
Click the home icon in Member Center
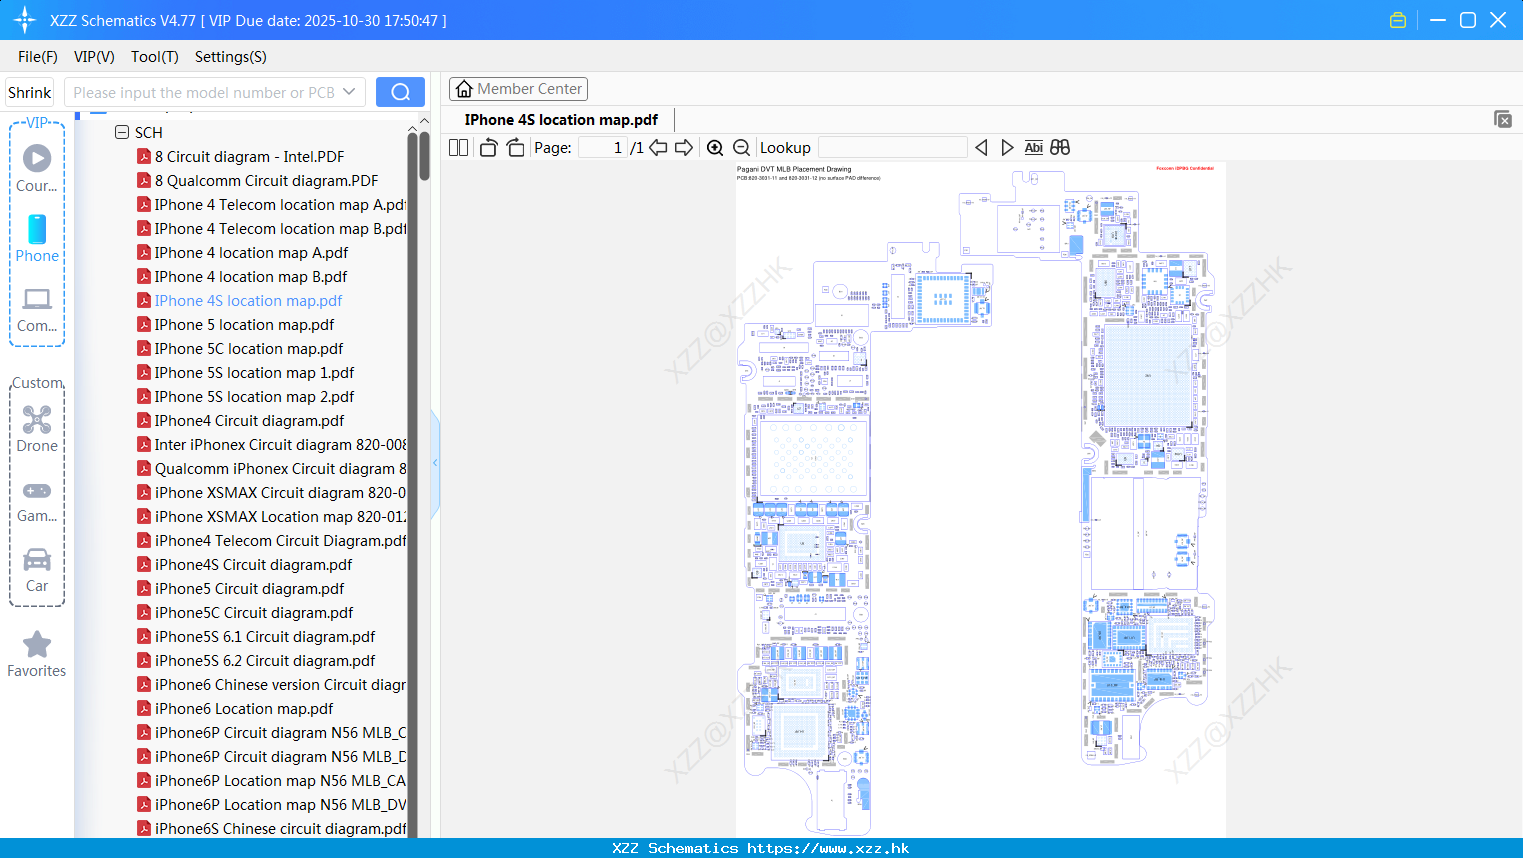coord(464,89)
